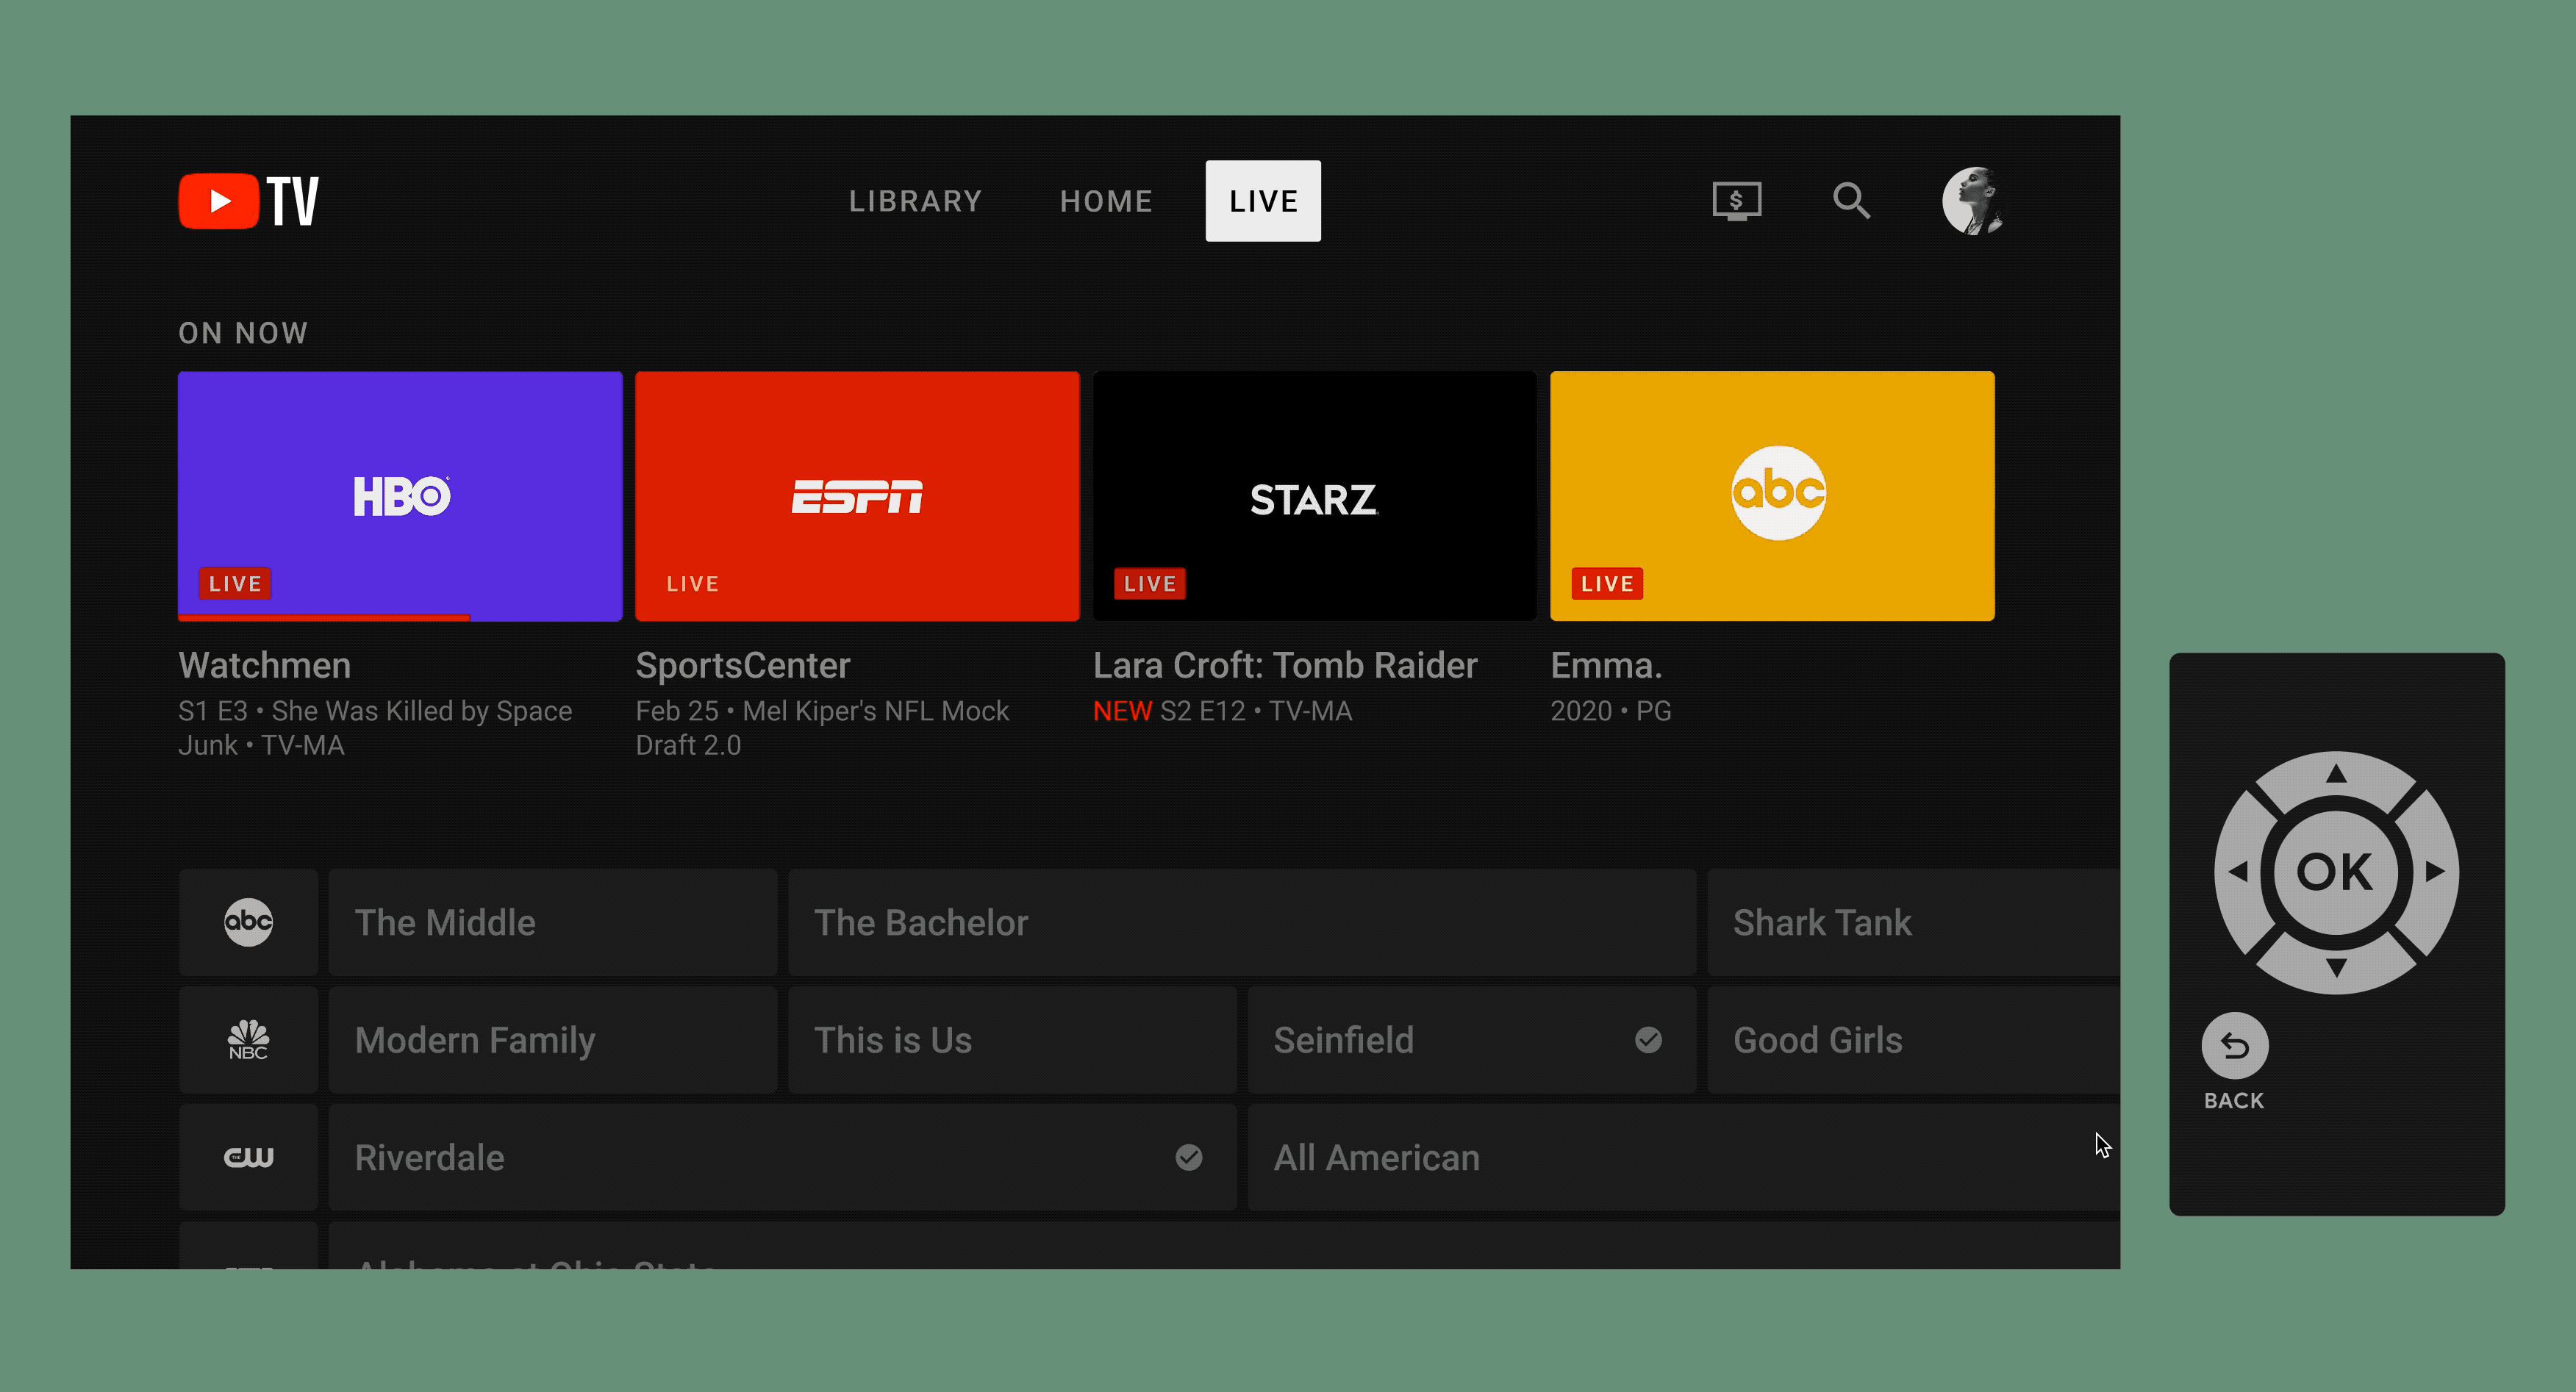
Task: Open Riverdale in the guide
Action: [782, 1157]
